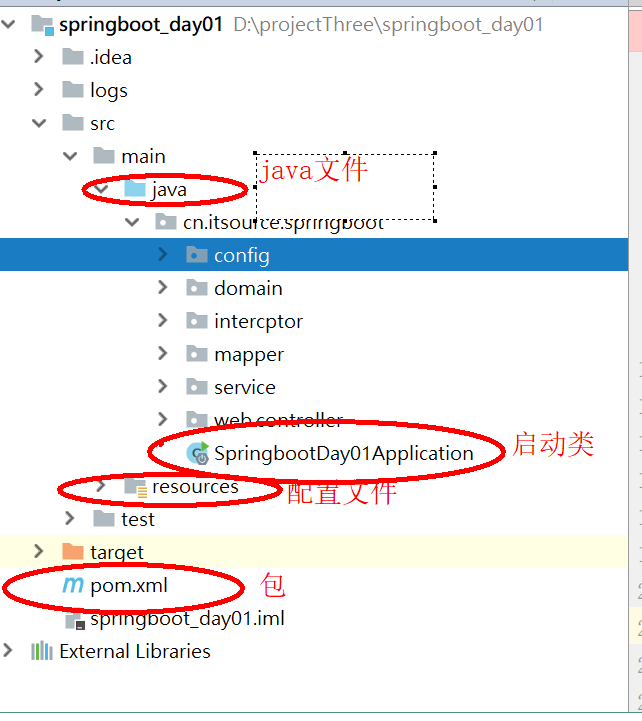
Task: Click the External Libraries bars icon
Action: click(42, 651)
